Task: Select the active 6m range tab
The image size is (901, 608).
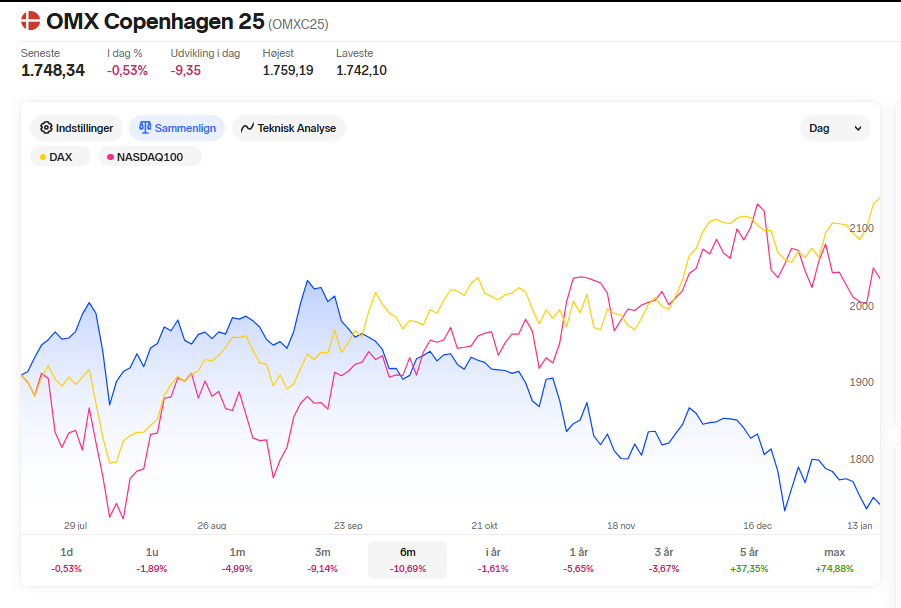Action: [x=407, y=560]
